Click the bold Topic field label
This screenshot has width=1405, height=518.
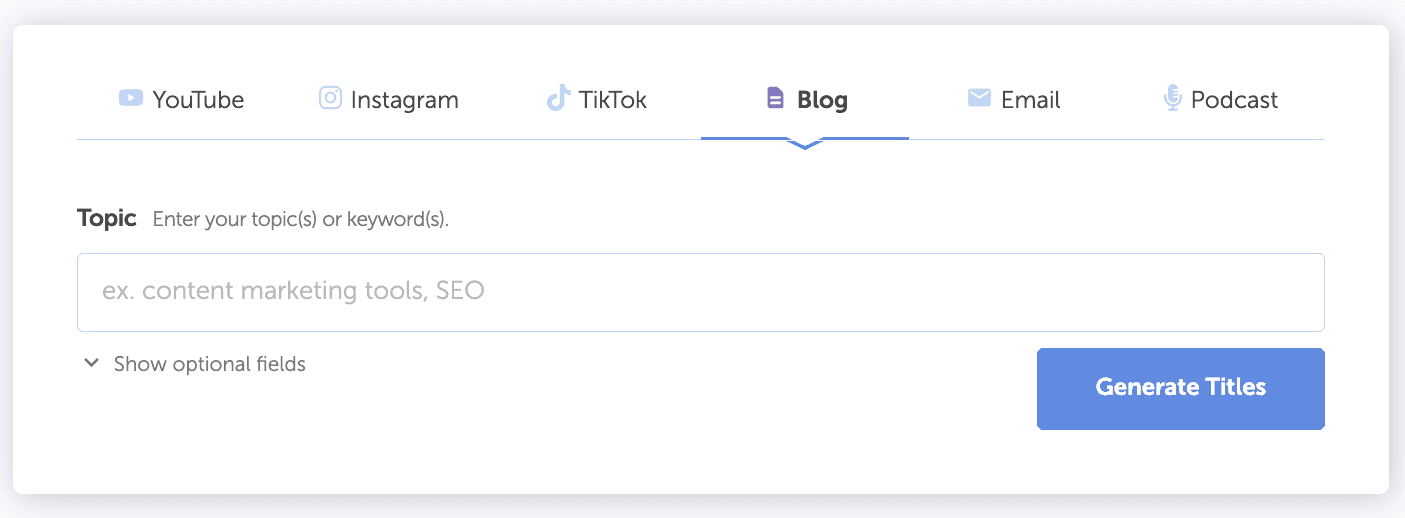click(x=106, y=218)
